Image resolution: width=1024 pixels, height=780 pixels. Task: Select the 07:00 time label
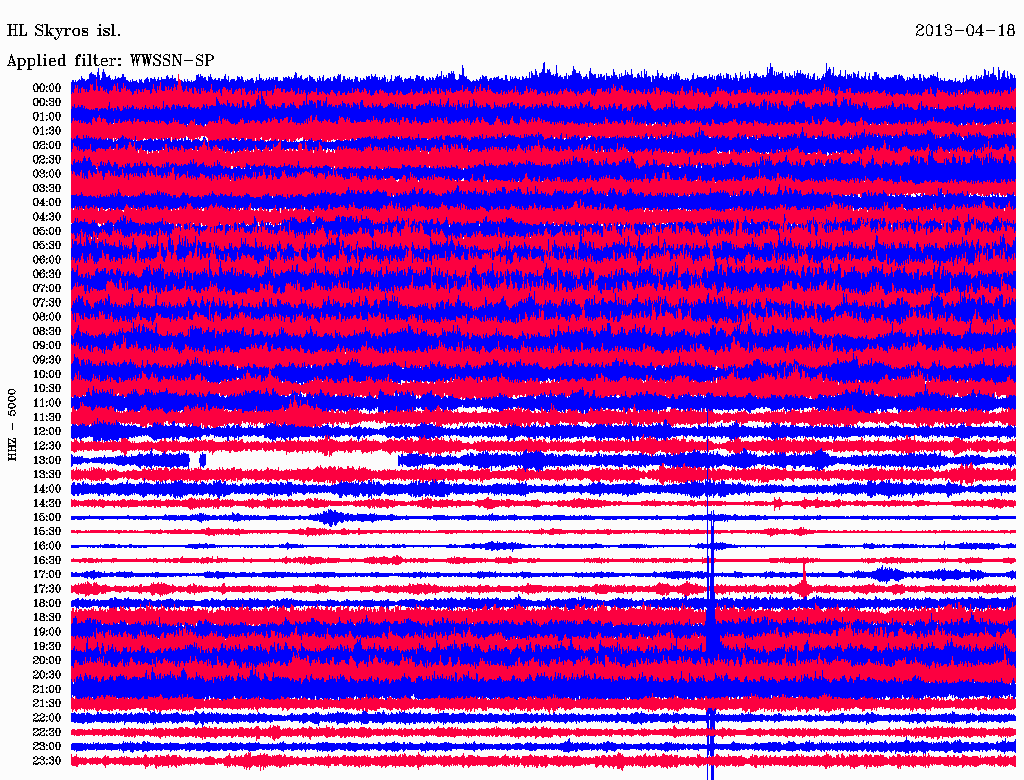(47, 288)
